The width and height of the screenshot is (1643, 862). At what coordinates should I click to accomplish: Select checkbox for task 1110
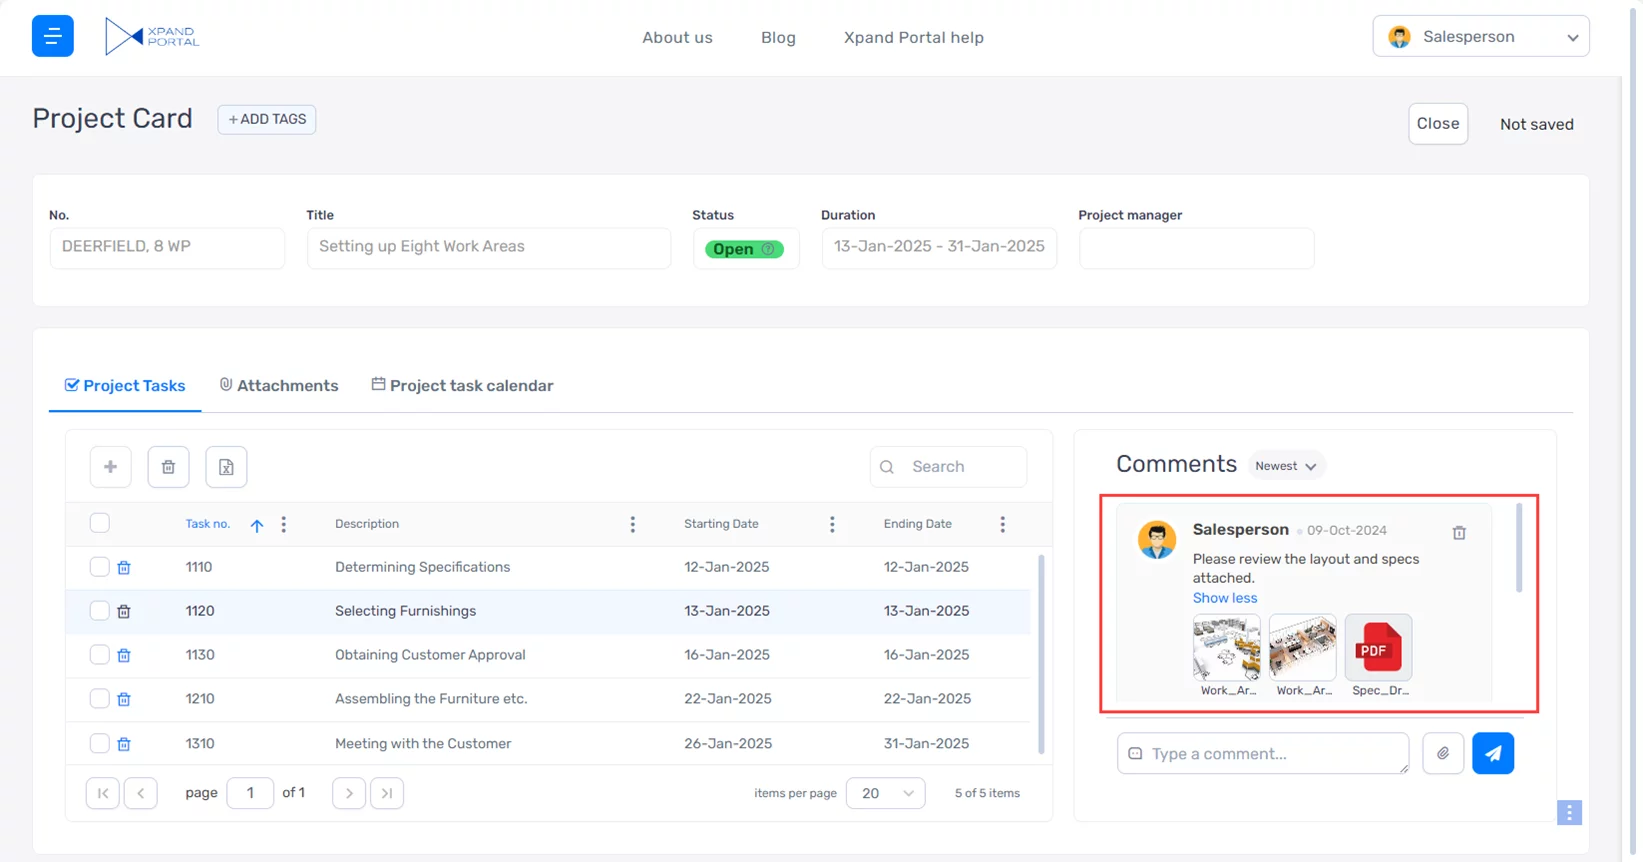[x=99, y=567]
